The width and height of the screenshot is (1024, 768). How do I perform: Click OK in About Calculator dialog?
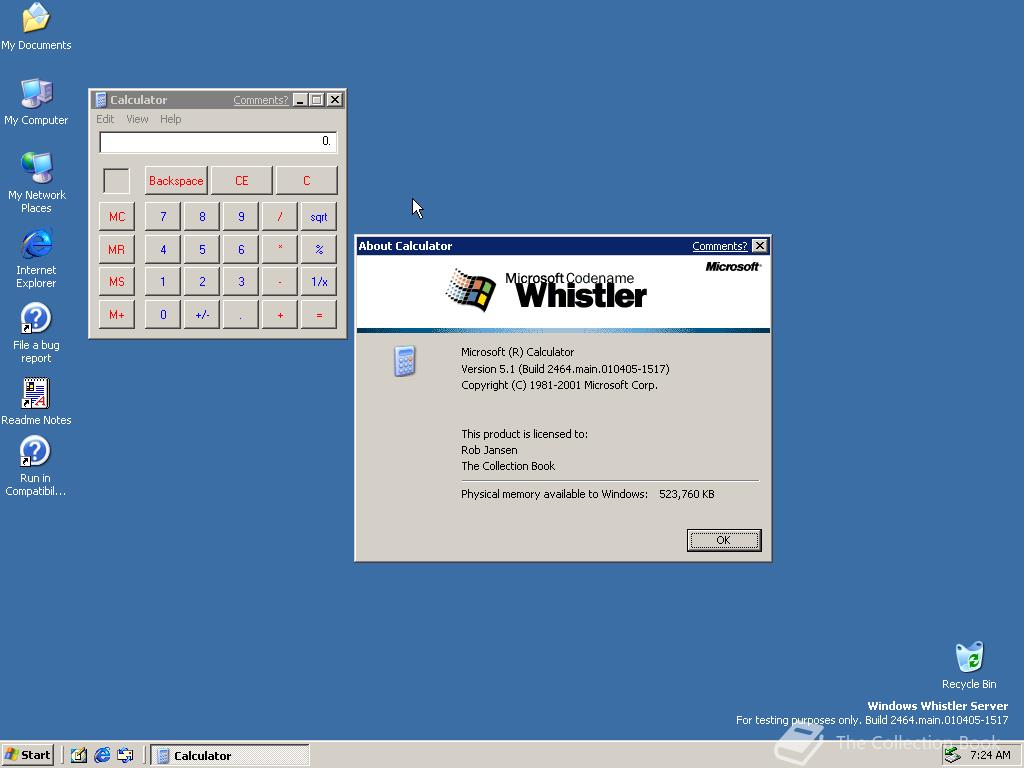724,540
